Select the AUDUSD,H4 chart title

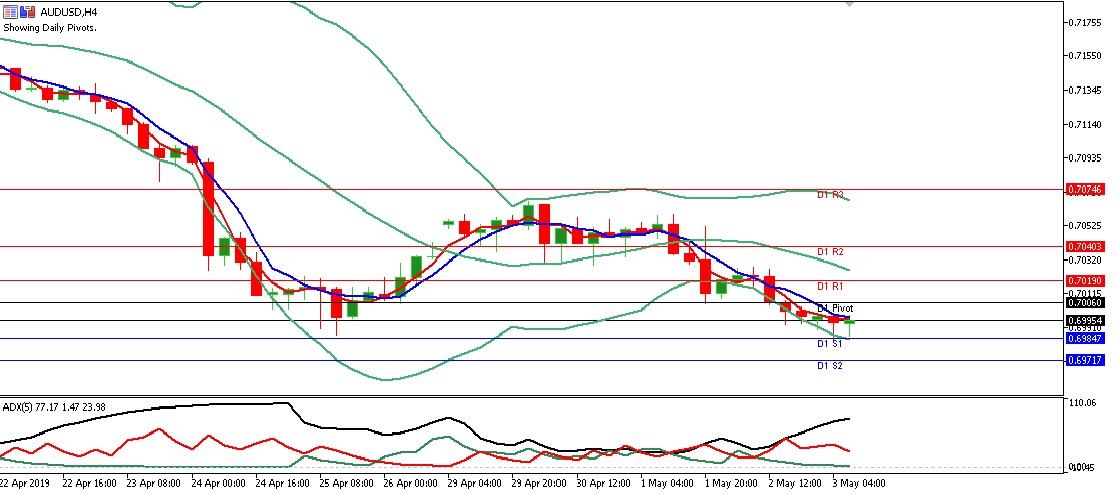[68, 12]
